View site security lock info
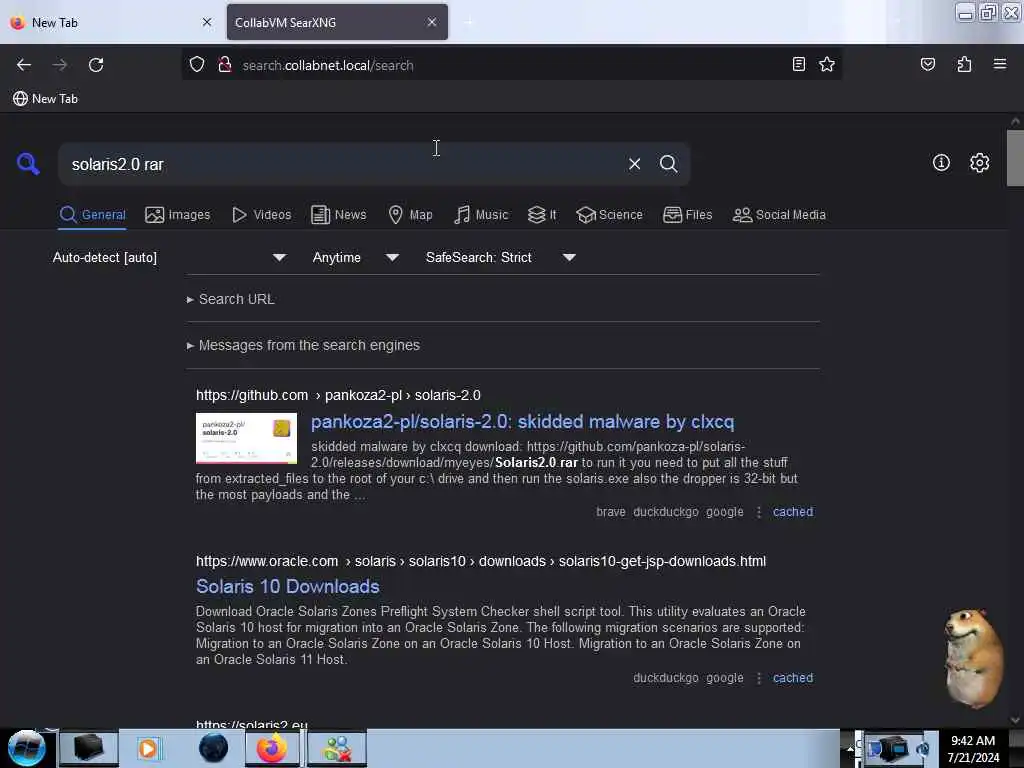Image resolution: width=1024 pixels, height=768 pixels. 225,65
